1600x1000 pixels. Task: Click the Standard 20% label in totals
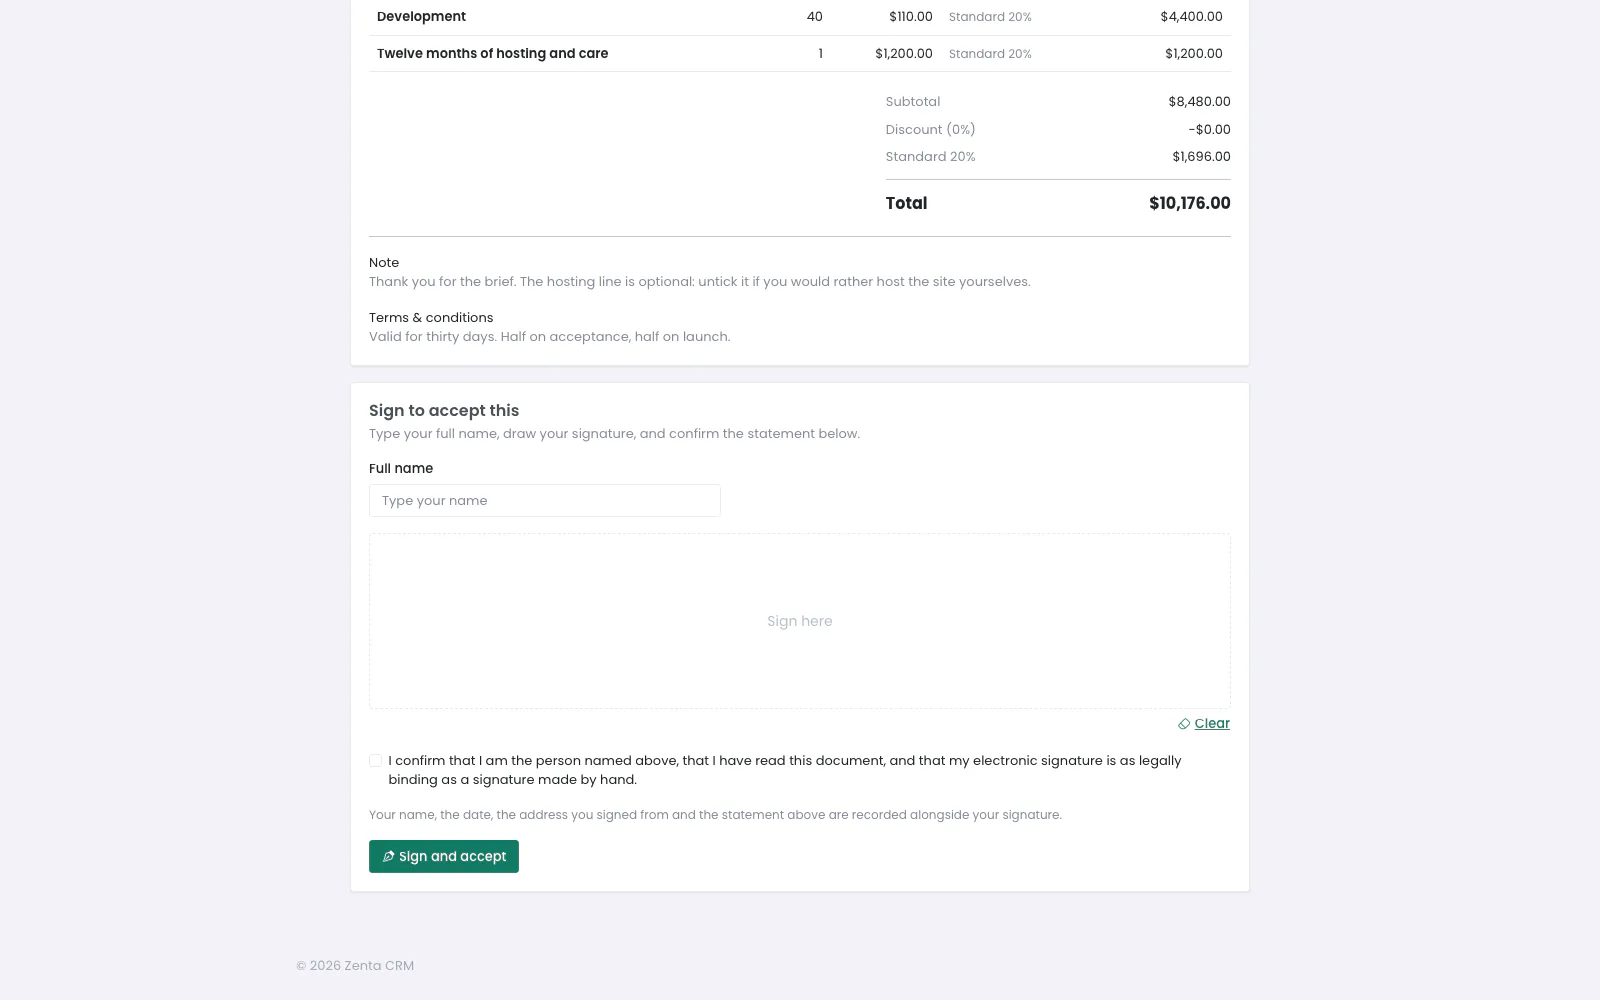pos(930,157)
